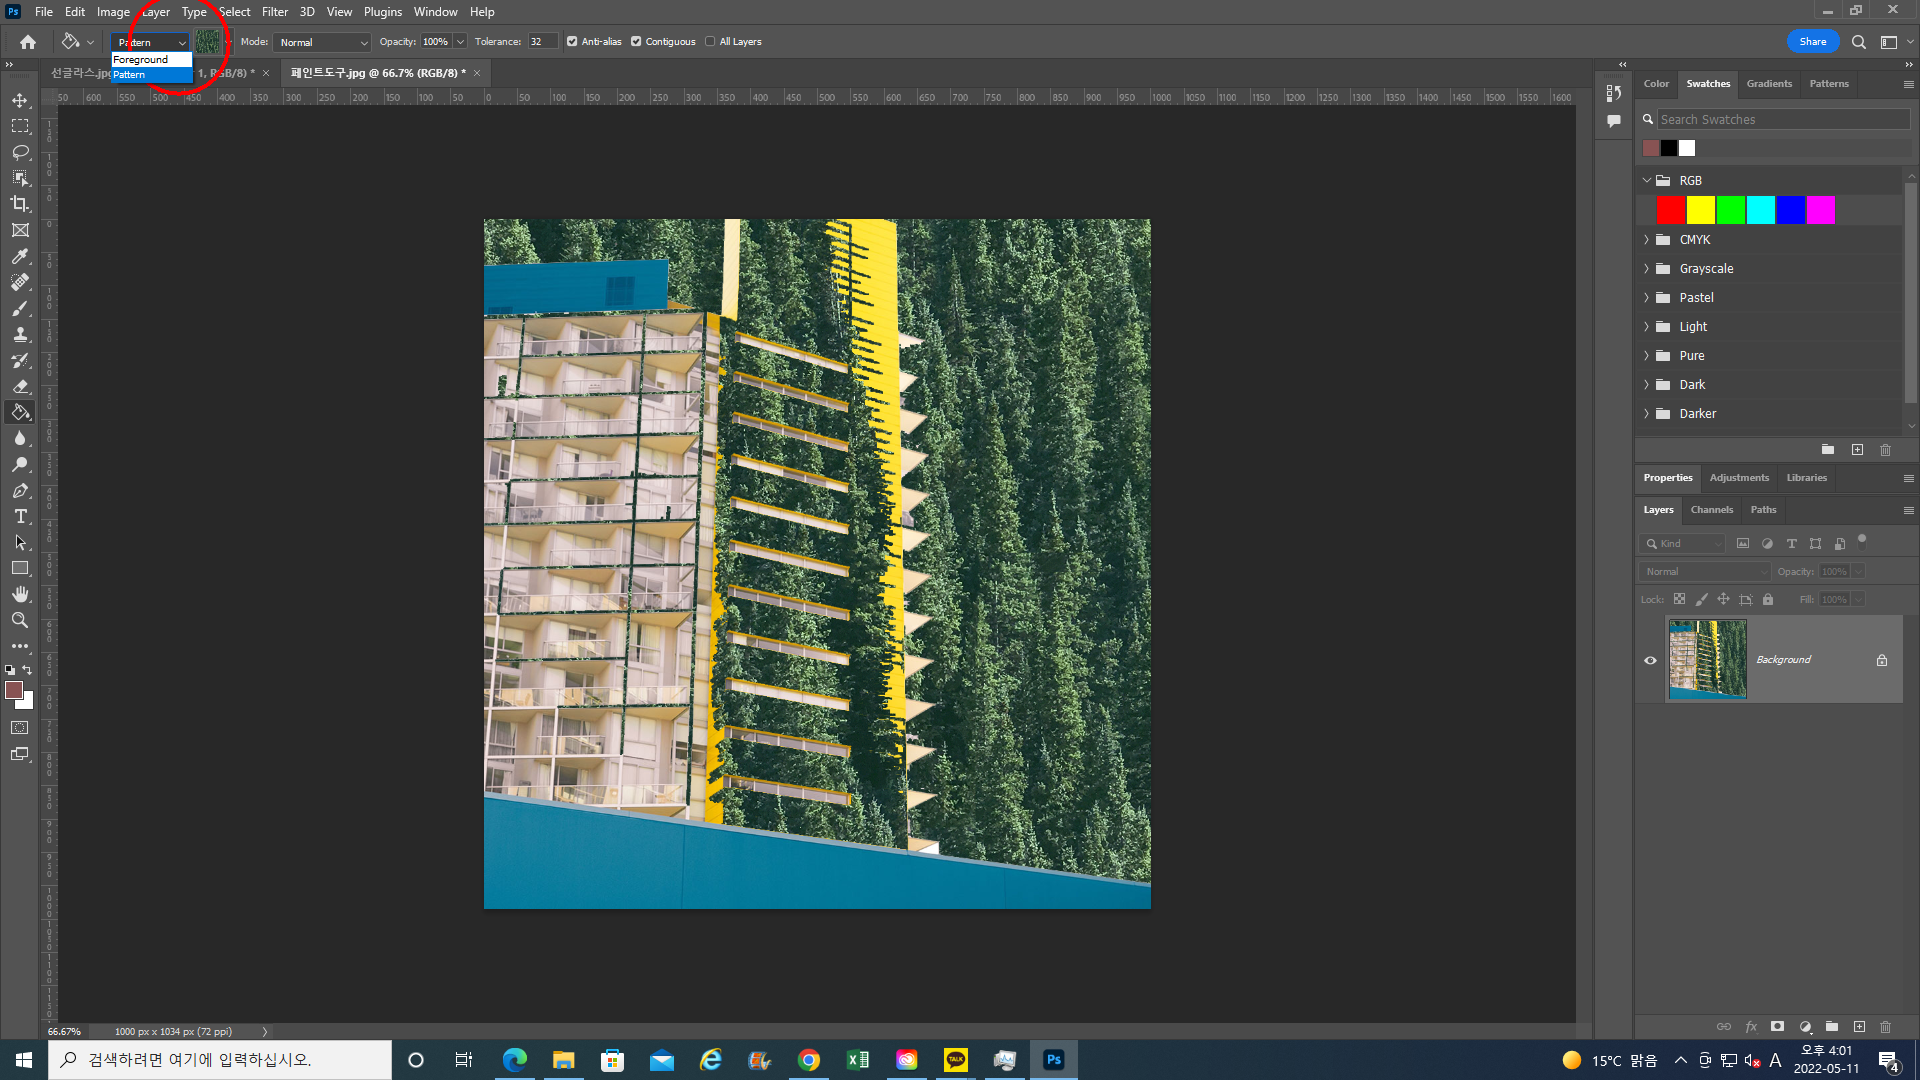This screenshot has width=1920, height=1080.
Task: Open the Window menu
Action: click(x=435, y=12)
